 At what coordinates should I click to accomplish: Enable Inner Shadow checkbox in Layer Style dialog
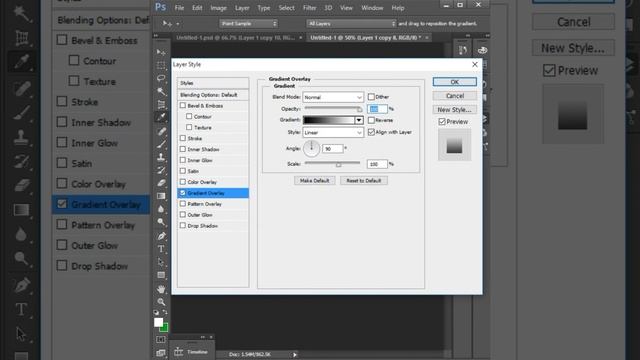183,149
